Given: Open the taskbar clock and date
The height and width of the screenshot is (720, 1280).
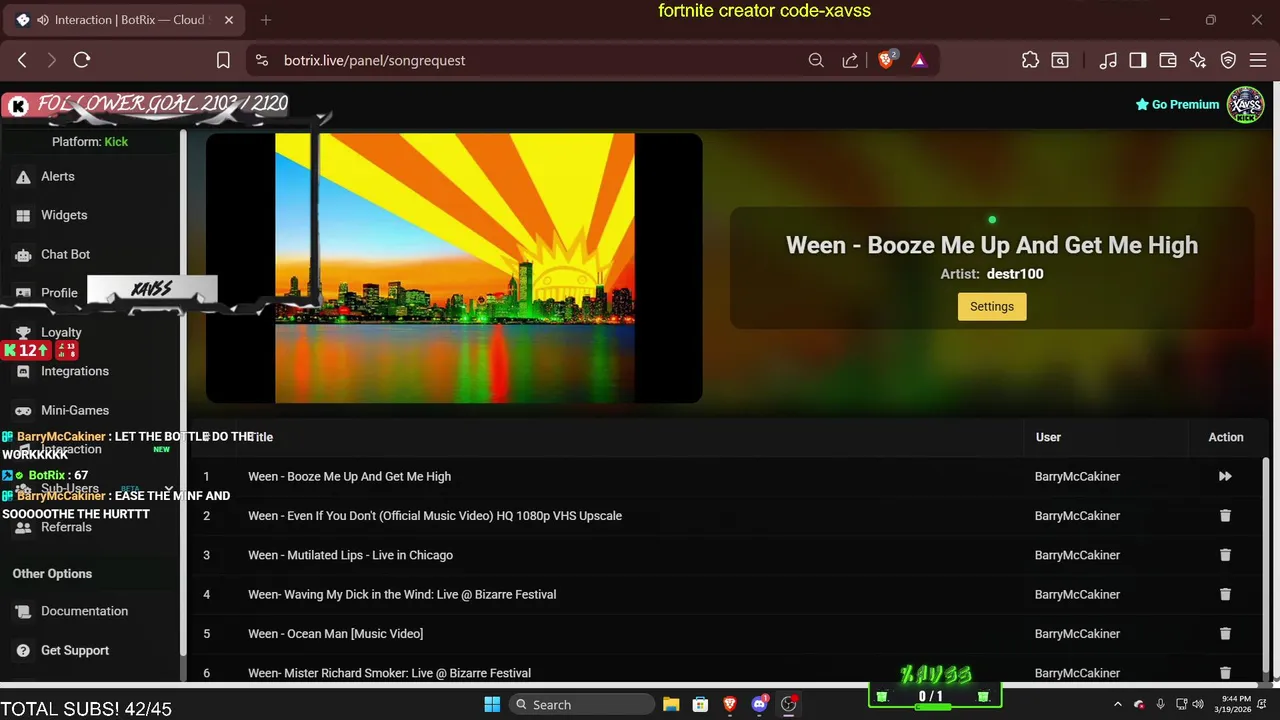Looking at the screenshot, I should pos(1234,705).
